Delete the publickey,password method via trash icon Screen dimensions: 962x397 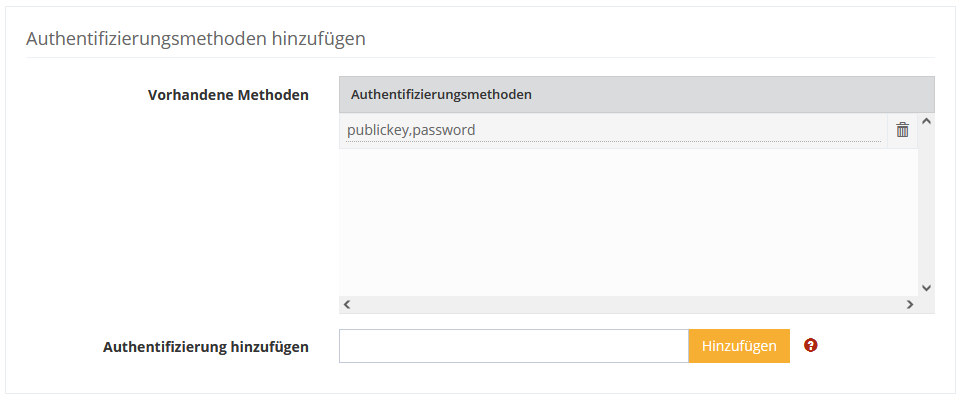click(x=902, y=130)
